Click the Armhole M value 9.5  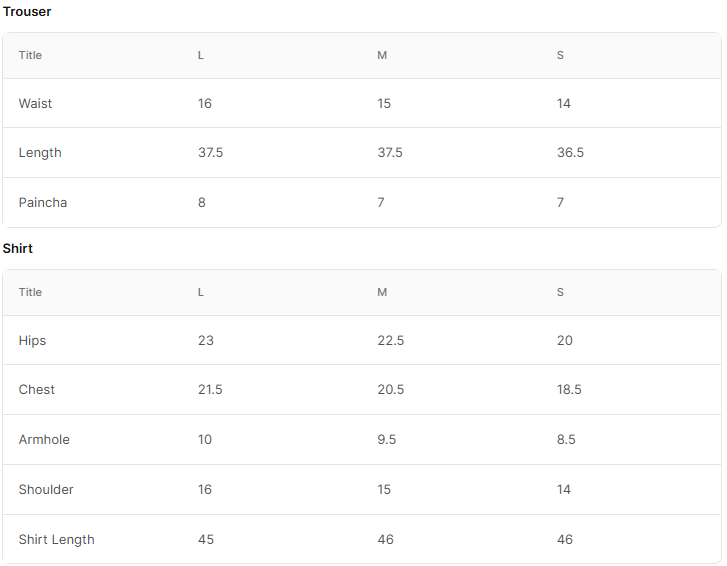pos(387,439)
